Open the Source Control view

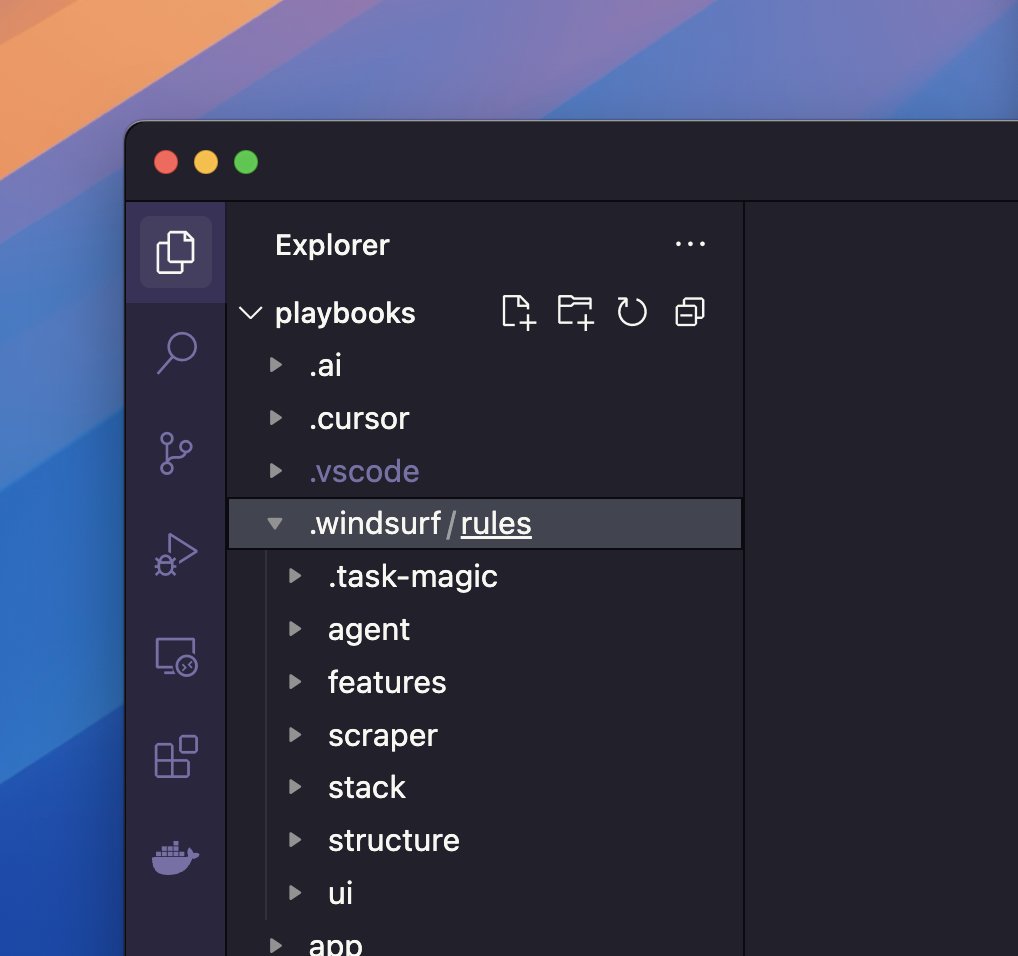click(x=176, y=452)
